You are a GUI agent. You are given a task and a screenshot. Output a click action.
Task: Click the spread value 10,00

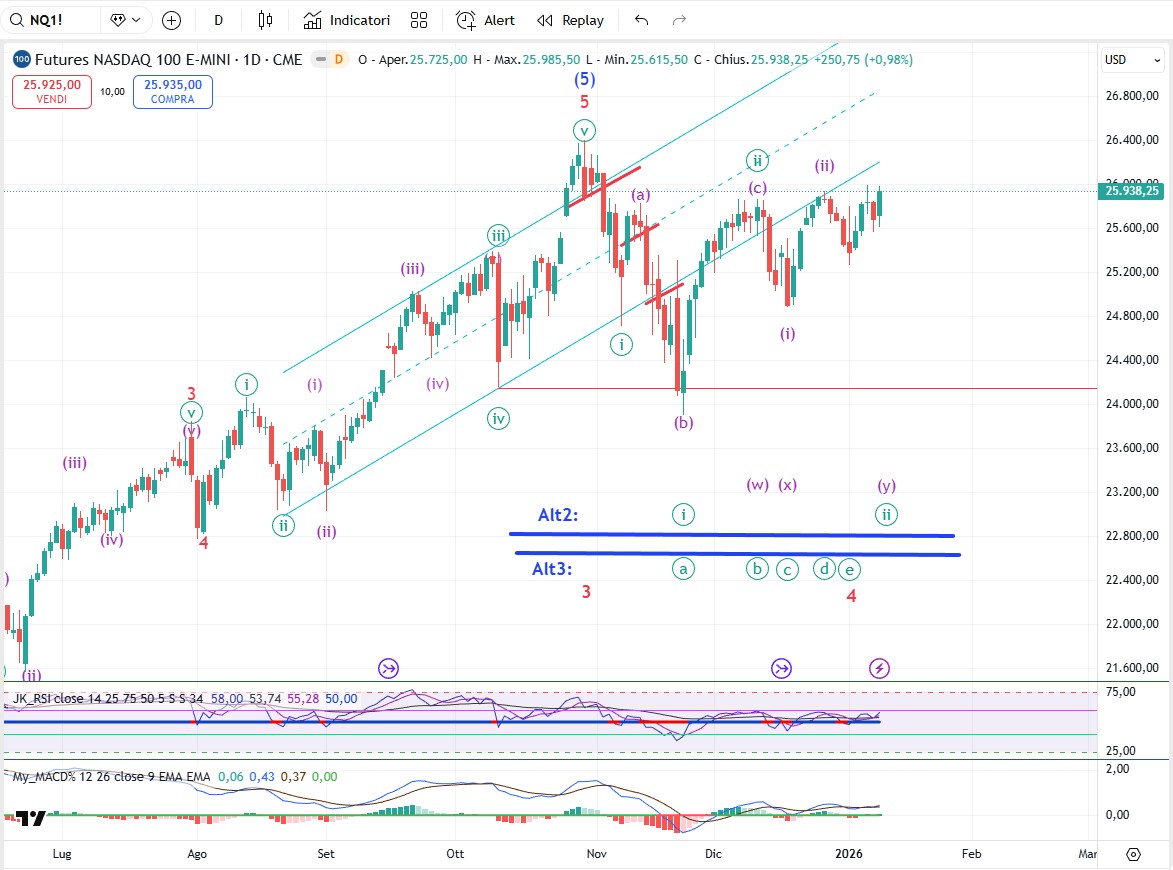click(112, 91)
